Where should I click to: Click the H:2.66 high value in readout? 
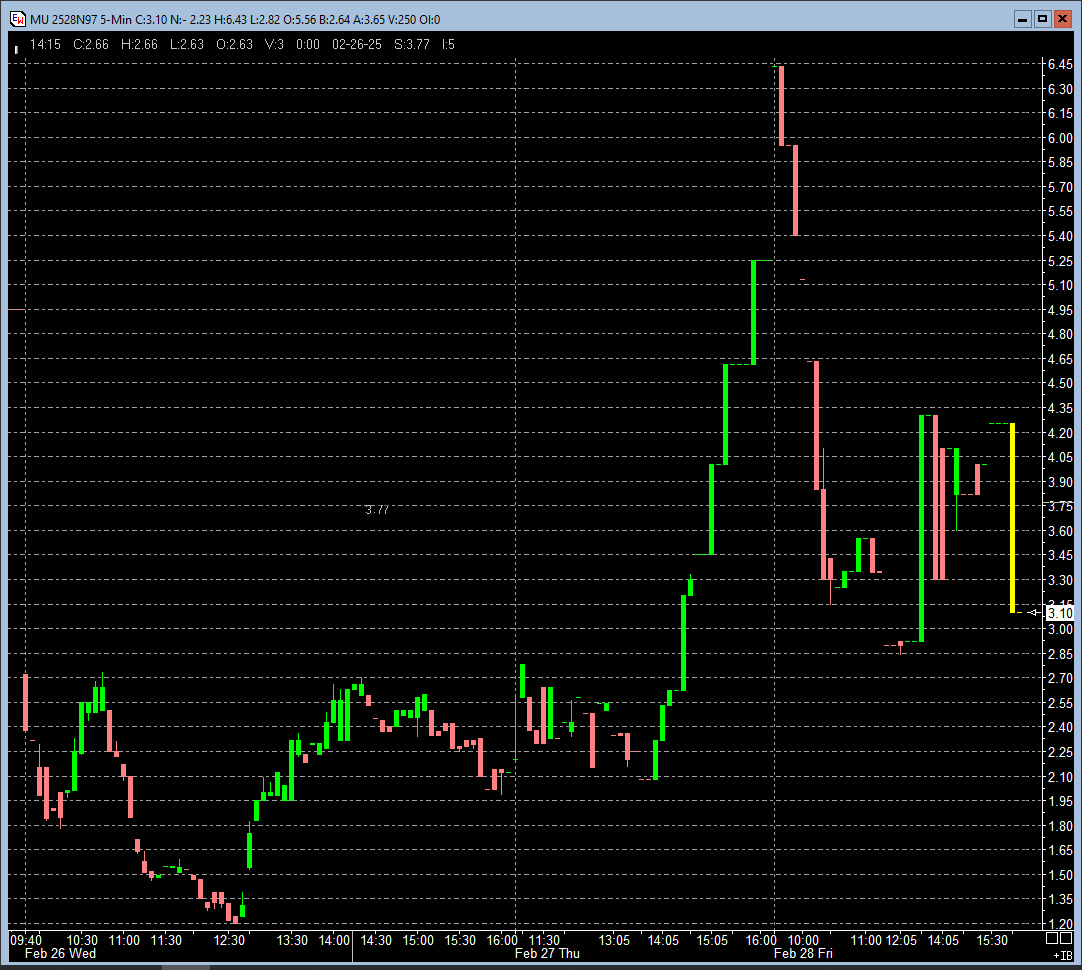click(139, 44)
